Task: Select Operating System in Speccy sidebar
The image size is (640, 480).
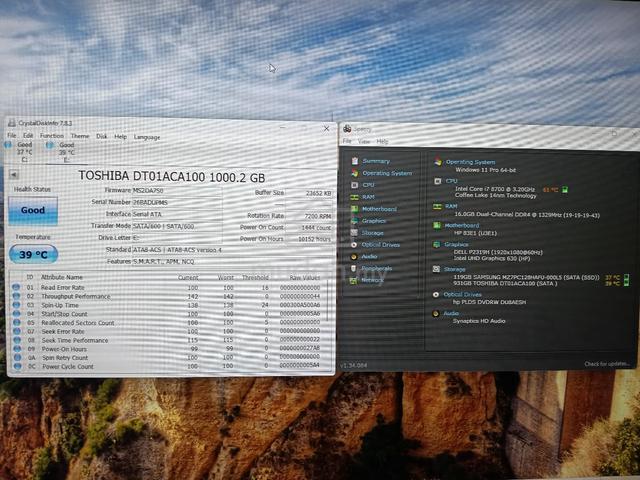Action: click(x=387, y=173)
